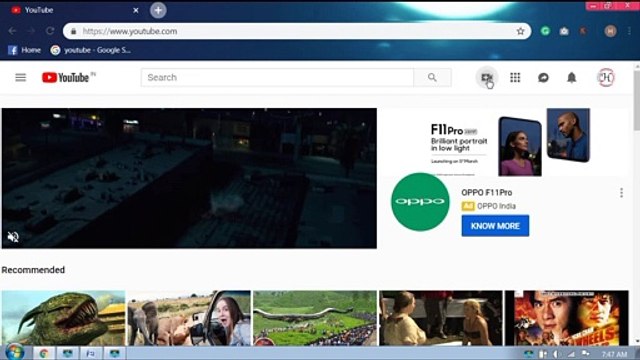Open the OPPO India channel link
The image size is (640, 360).
pyautogui.click(x=496, y=206)
